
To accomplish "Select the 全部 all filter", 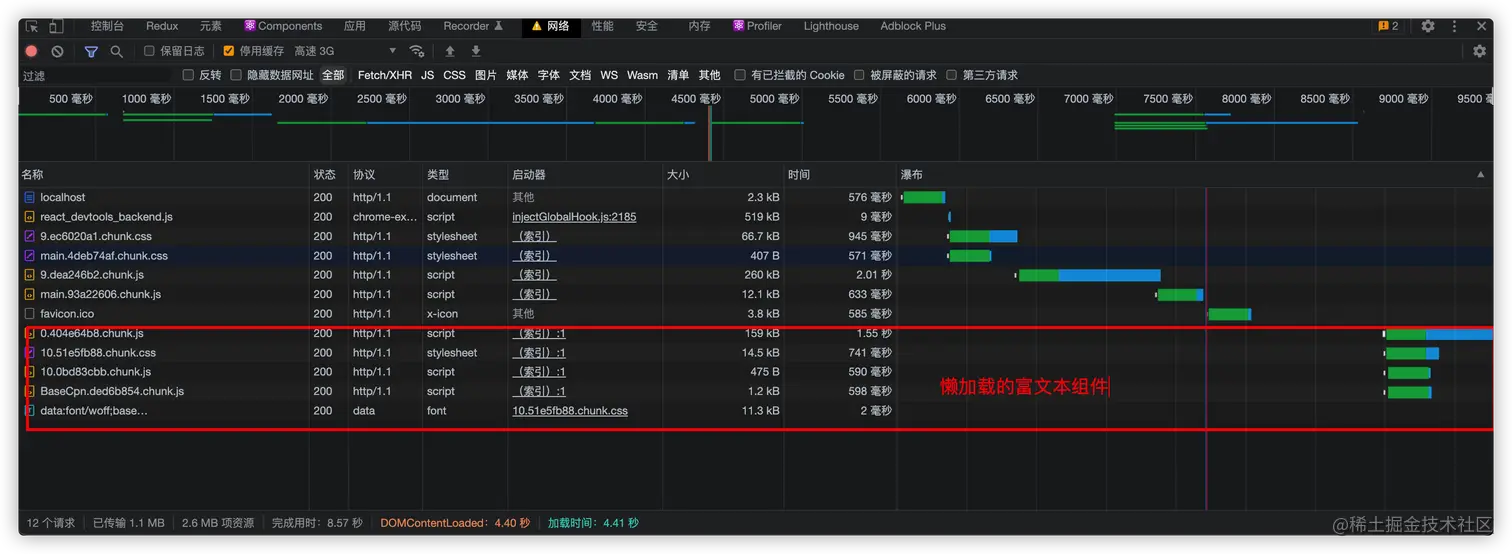I will pos(333,75).
